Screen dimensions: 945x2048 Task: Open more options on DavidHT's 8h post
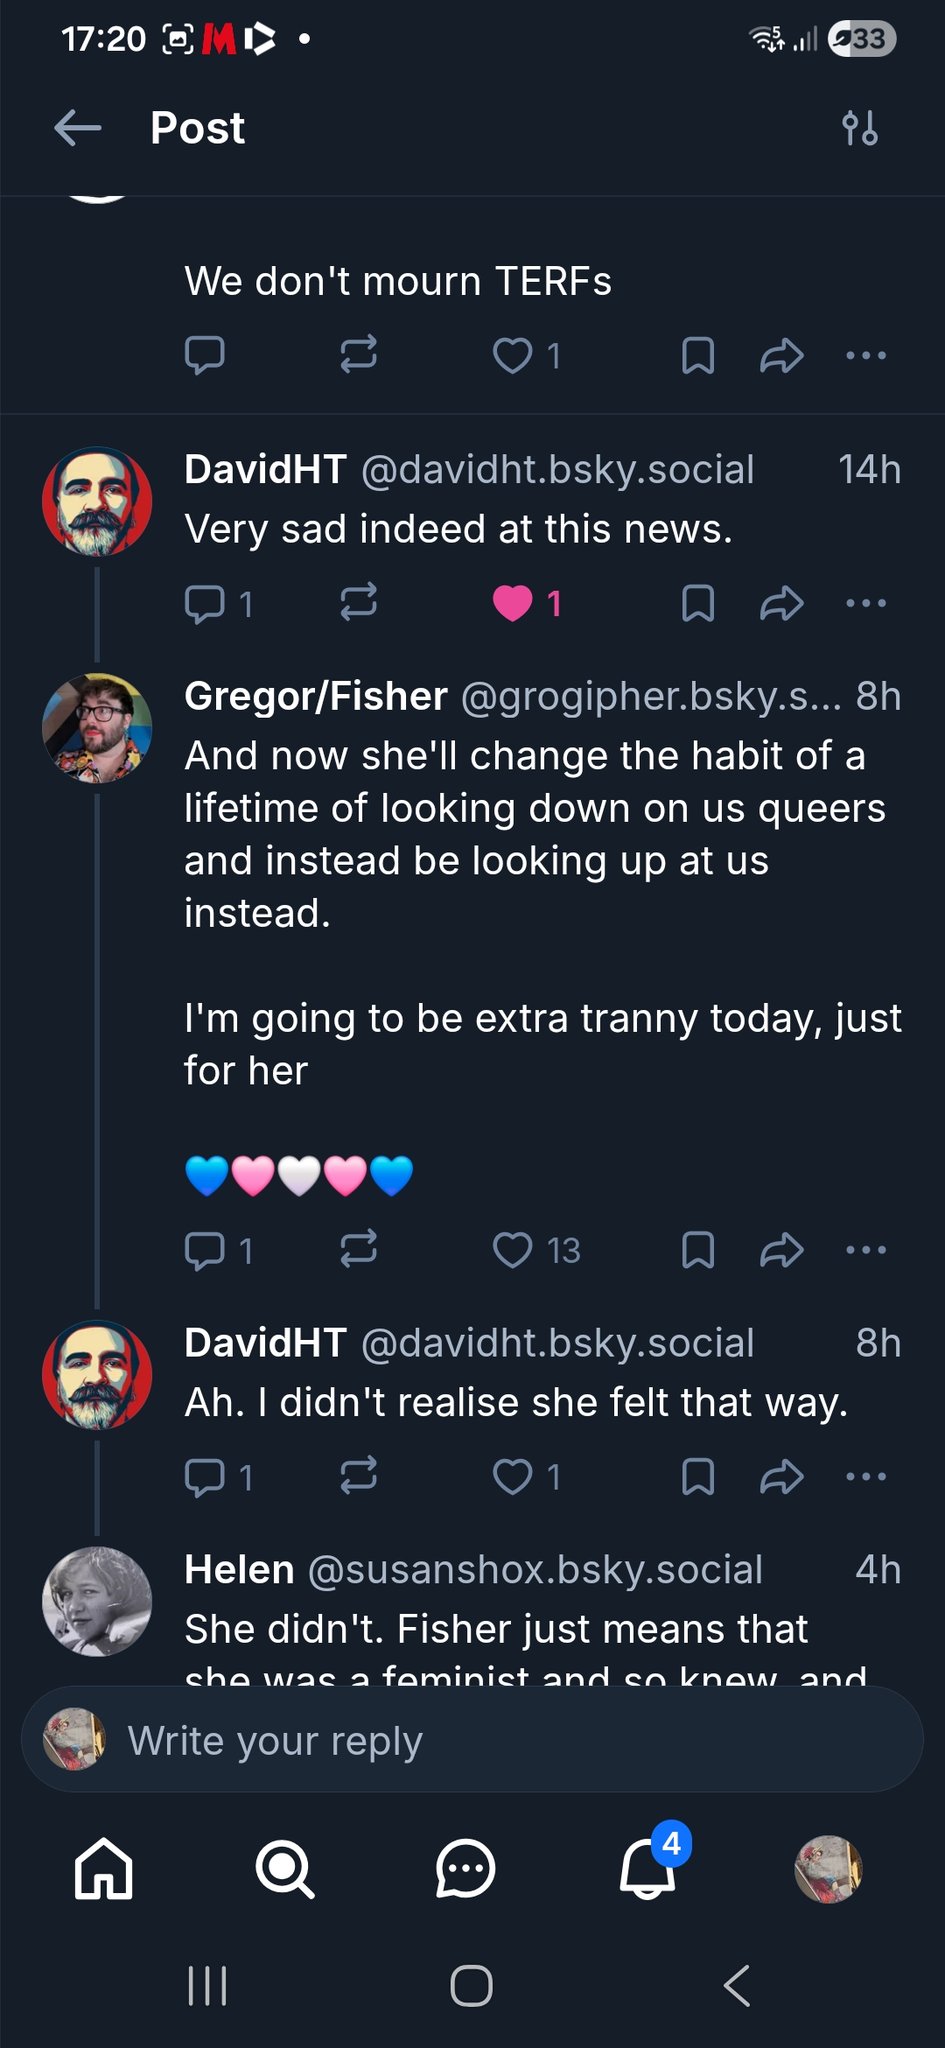click(x=866, y=1476)
